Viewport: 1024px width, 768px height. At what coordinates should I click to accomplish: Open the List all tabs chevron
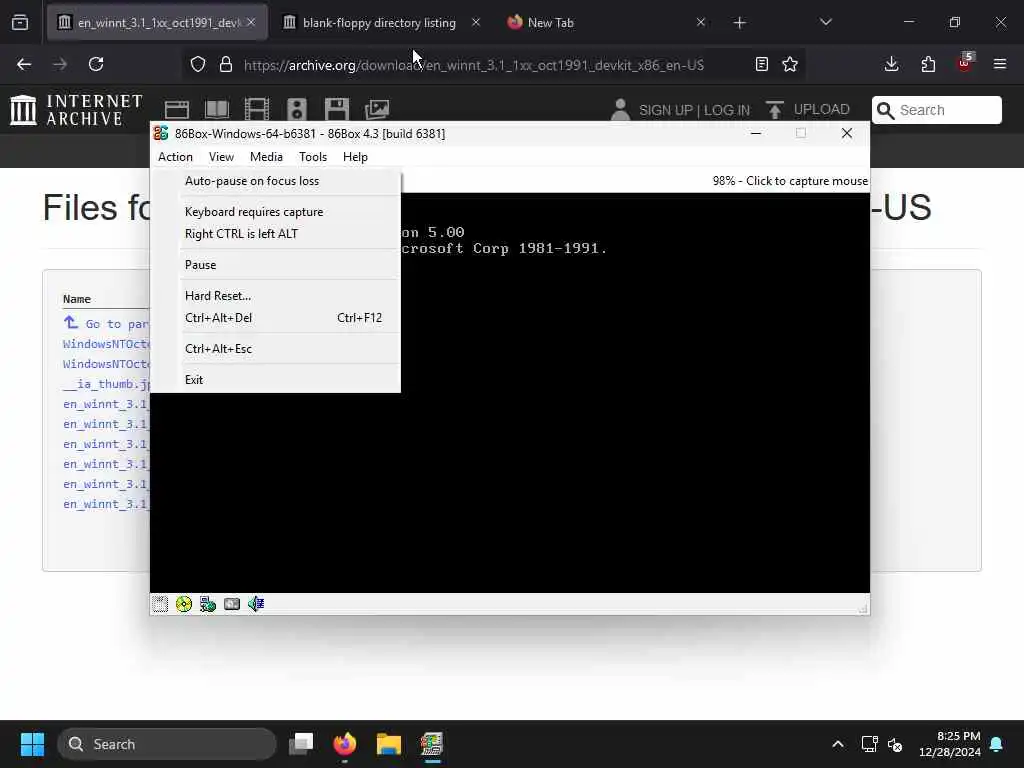826,22
